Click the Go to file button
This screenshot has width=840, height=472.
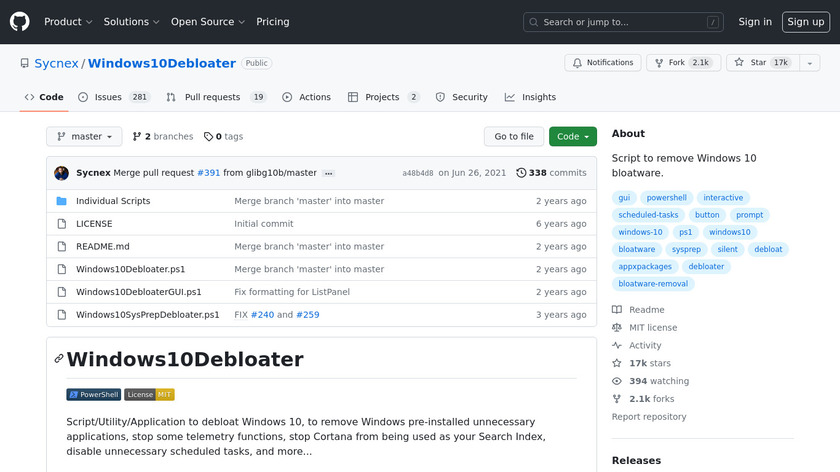coord(514,137)
